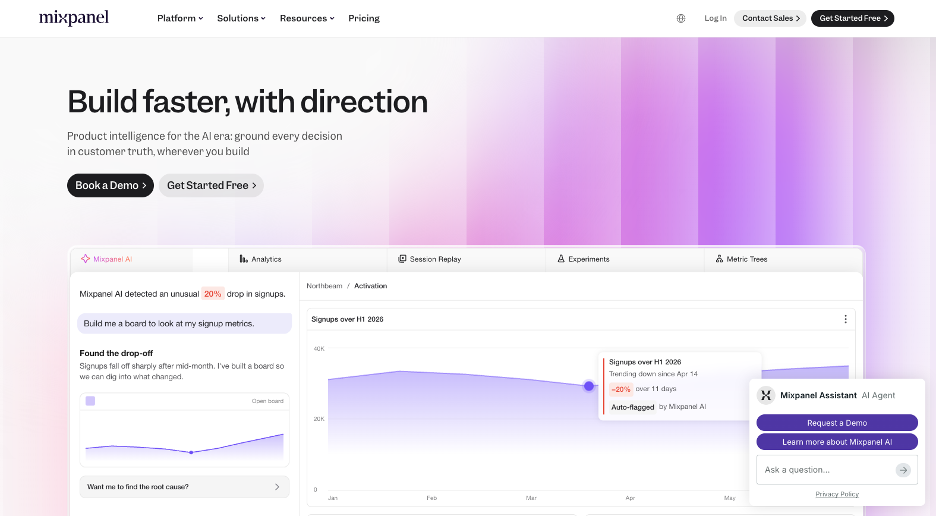Viewport: 936px width, 516px height.
Task: Click the -20% badge in tooltip
Action: 621,389
